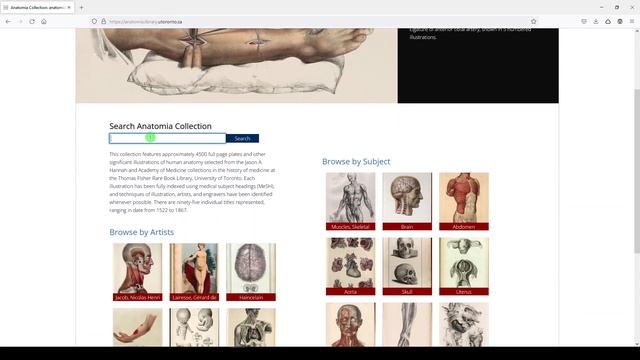Open the bottom-row engraving subject thumbnail
The height and width of the screenshot is (360, 640).
[x=464, y=324]
